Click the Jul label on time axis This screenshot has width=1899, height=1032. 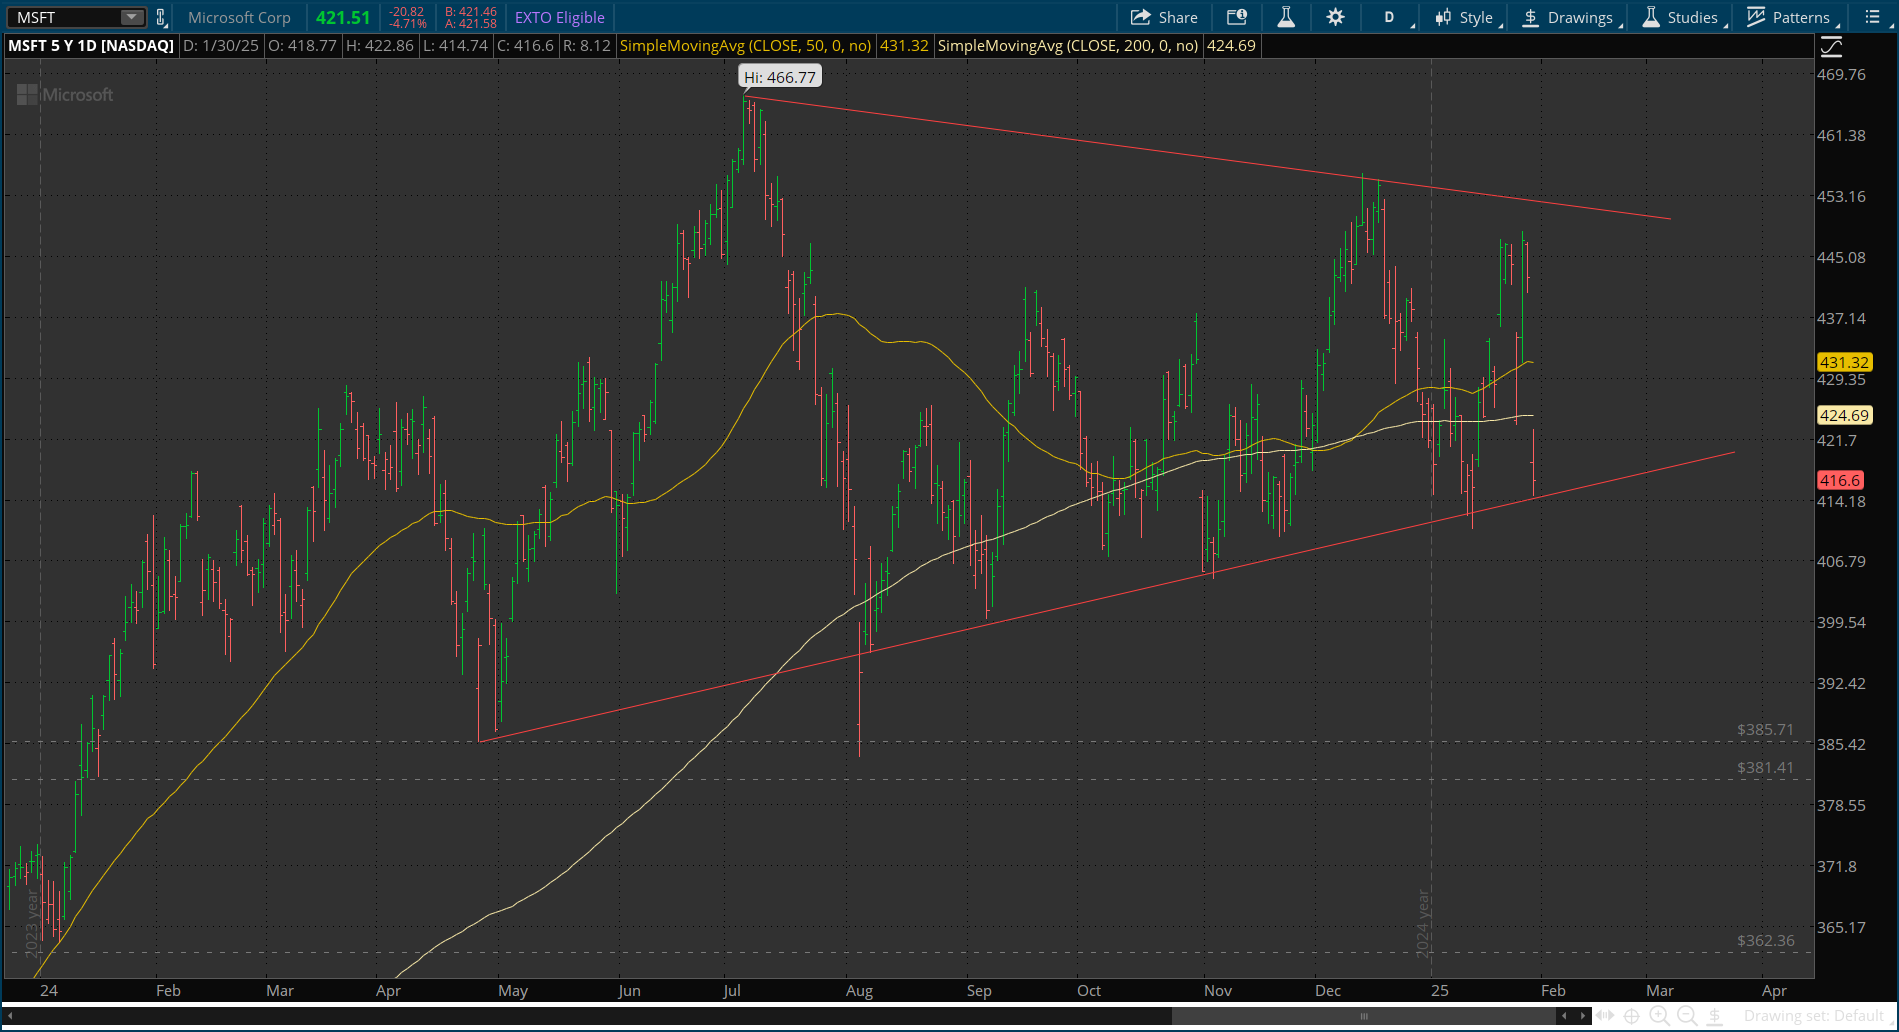pyautogui.click(x=732, y=990)
